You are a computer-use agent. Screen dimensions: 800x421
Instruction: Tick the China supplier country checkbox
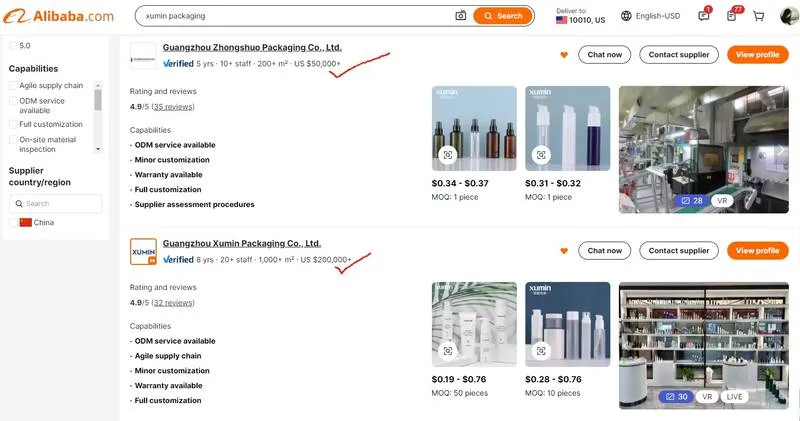(x=13, y=222)
